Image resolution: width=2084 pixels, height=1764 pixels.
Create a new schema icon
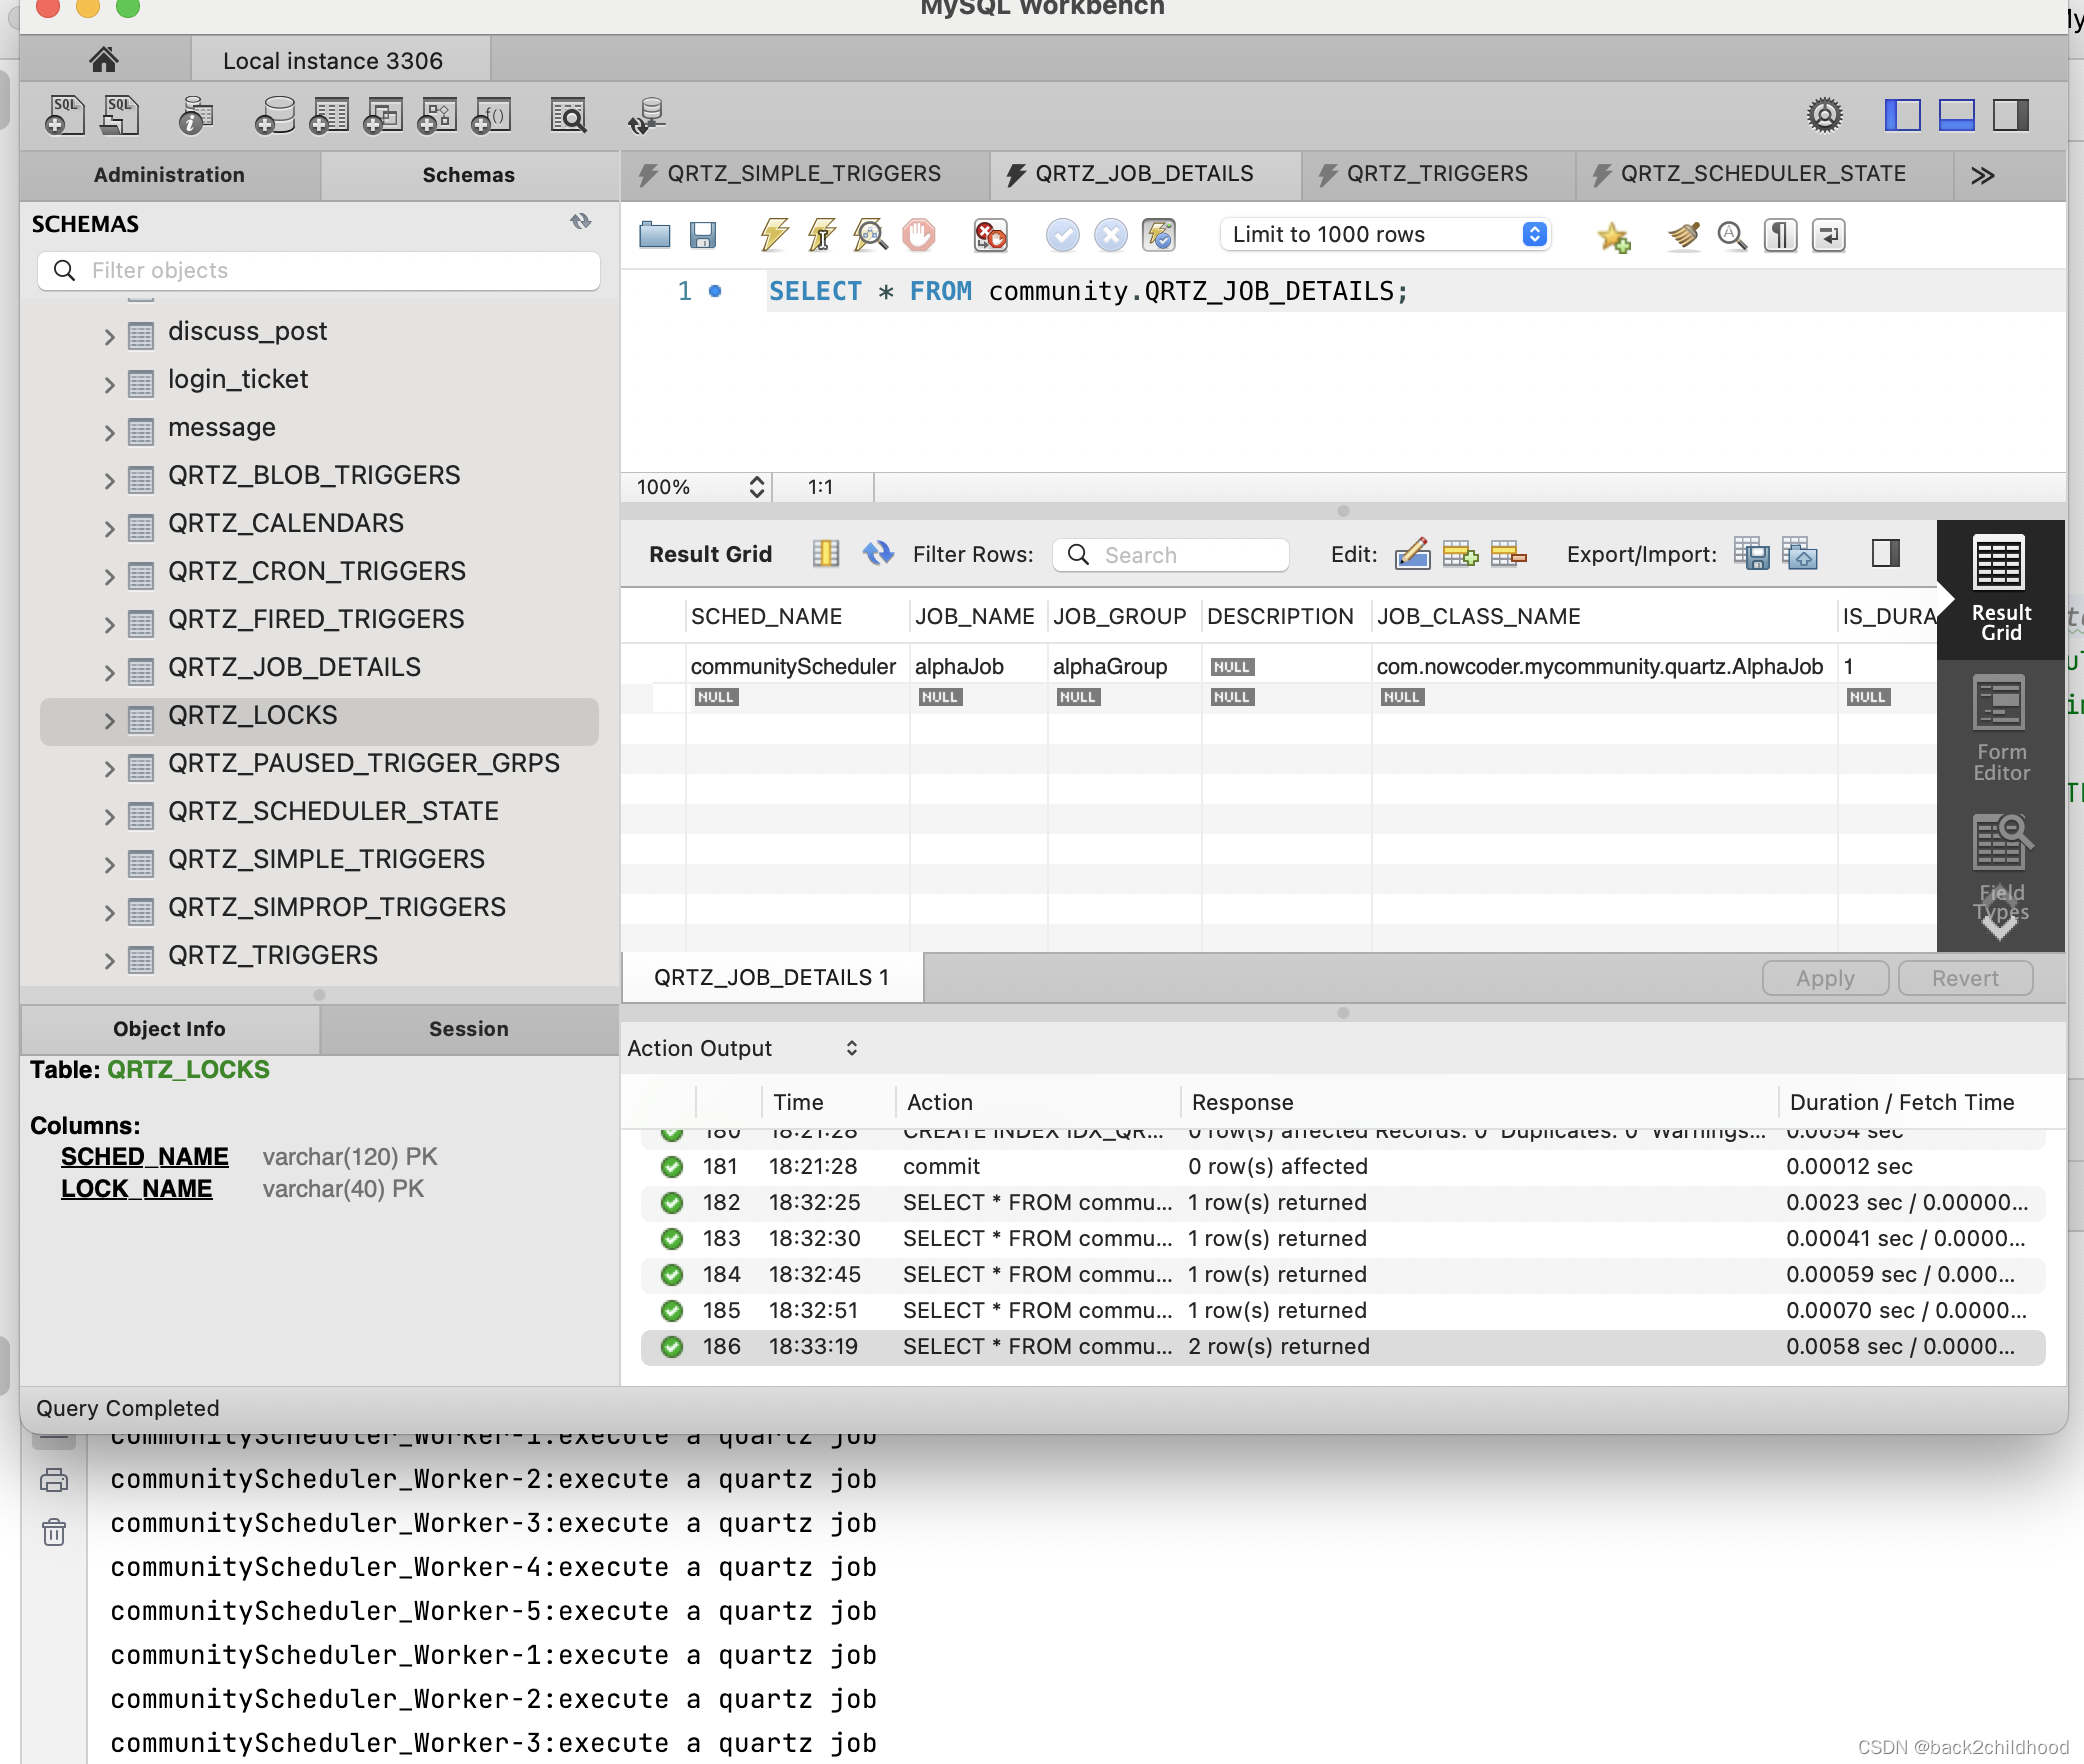pos(275,115)
